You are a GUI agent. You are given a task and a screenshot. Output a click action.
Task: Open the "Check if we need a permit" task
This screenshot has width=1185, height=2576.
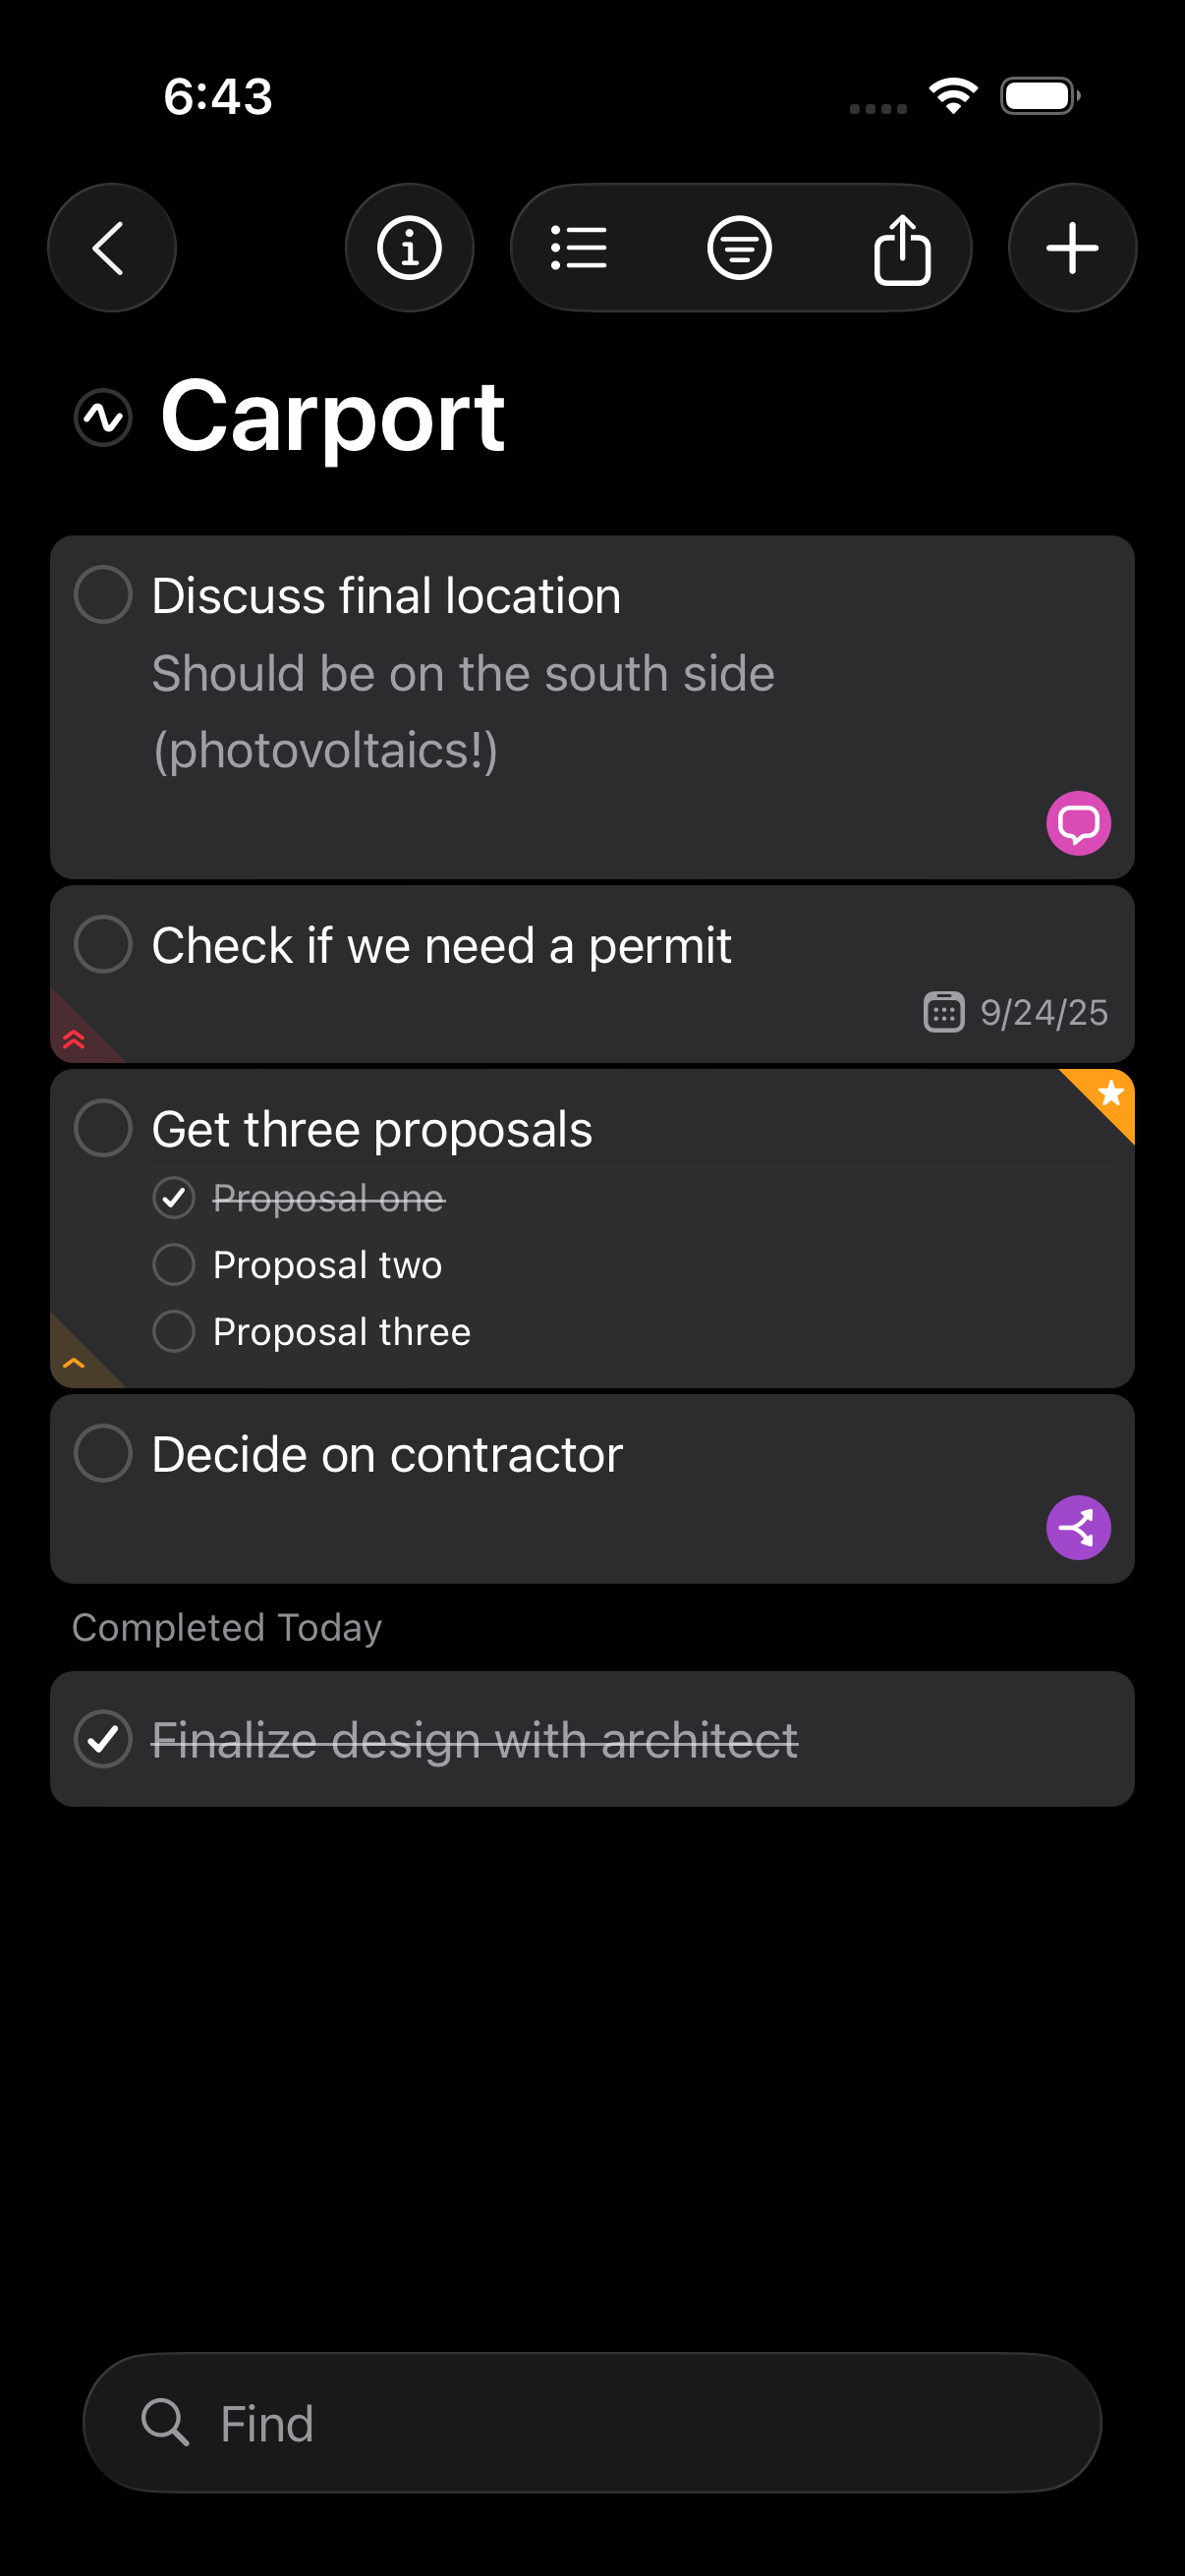(441, 946)
